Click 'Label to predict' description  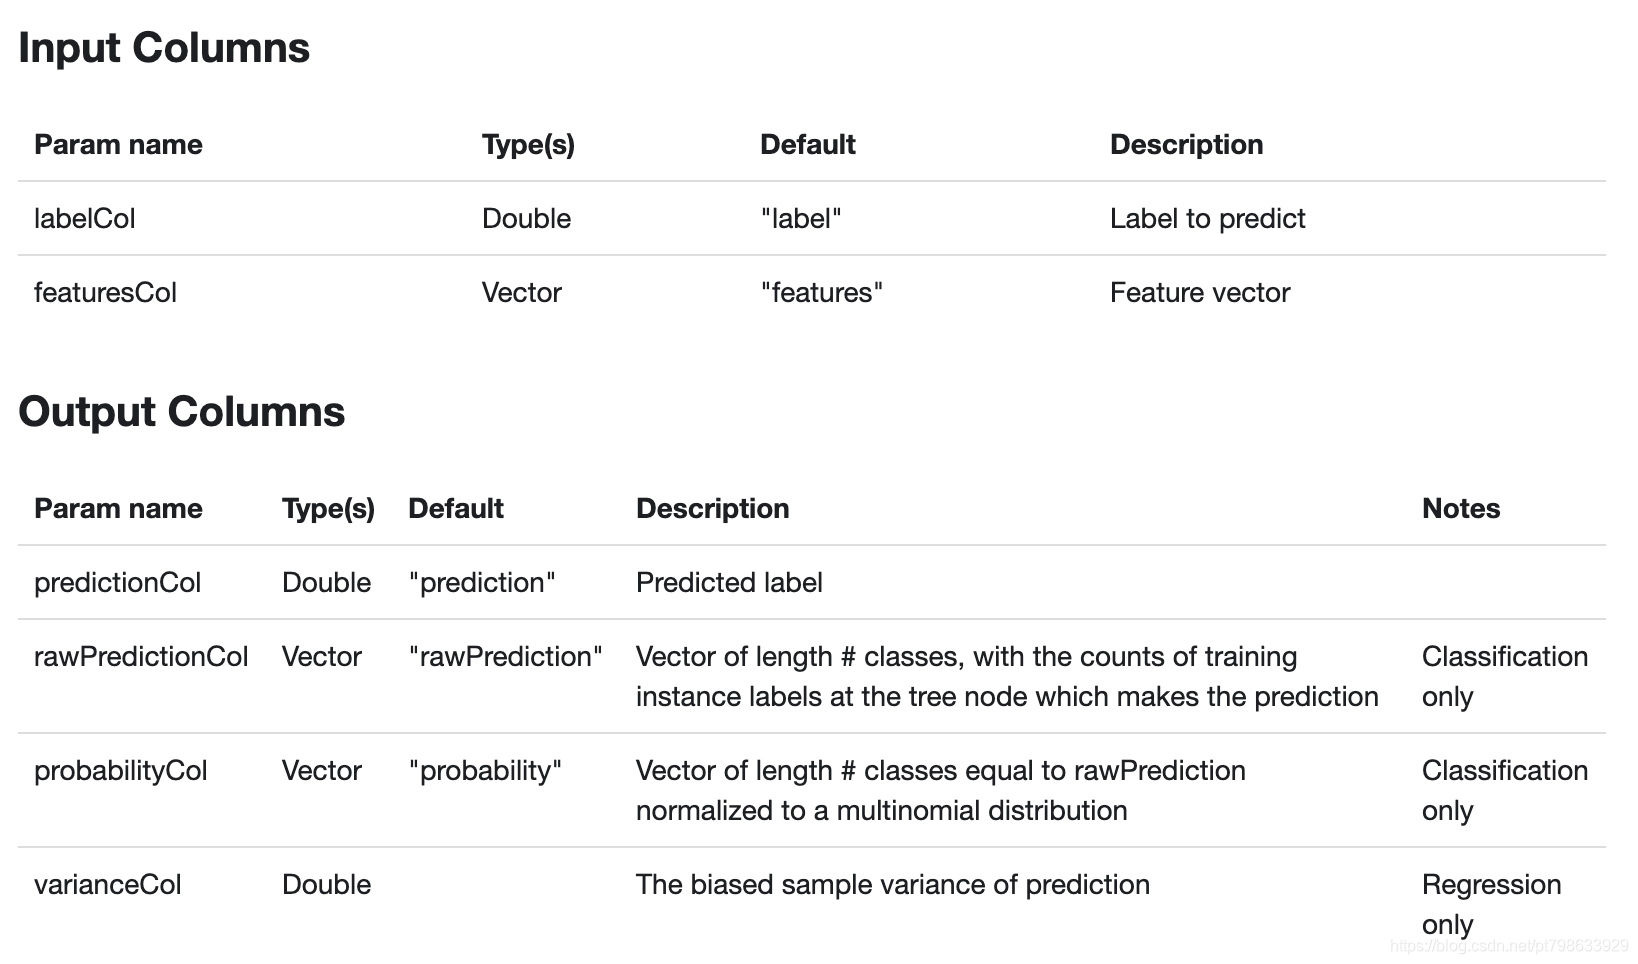click(1207, 219)
